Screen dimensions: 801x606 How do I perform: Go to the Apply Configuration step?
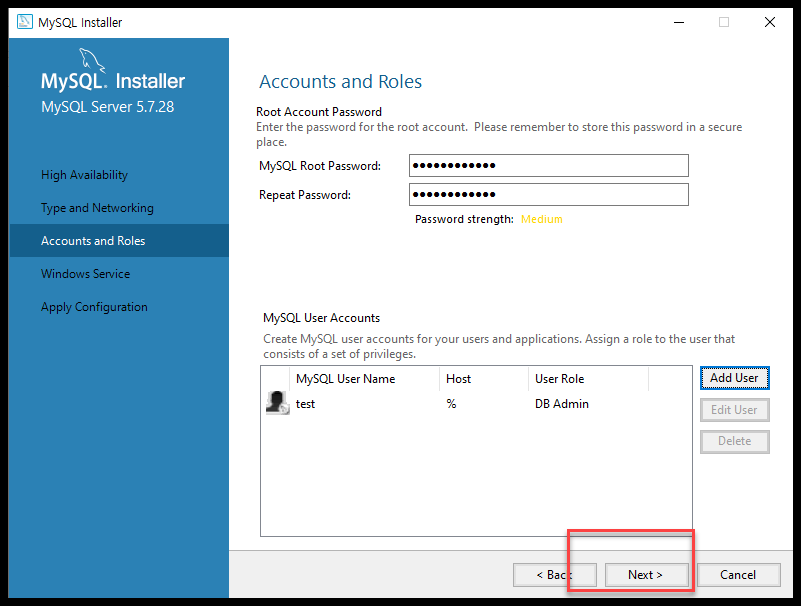click(94, 307)
